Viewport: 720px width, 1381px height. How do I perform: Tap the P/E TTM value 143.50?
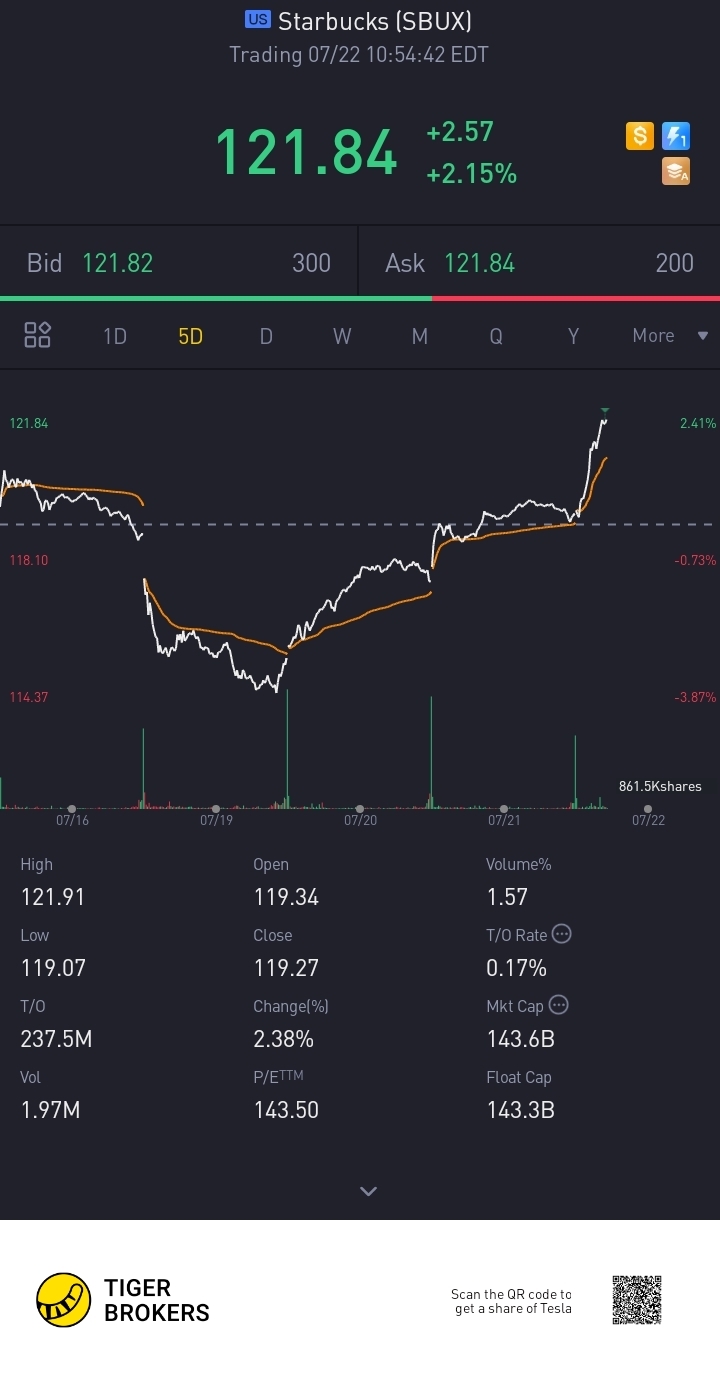click(x=286, y=1110)
